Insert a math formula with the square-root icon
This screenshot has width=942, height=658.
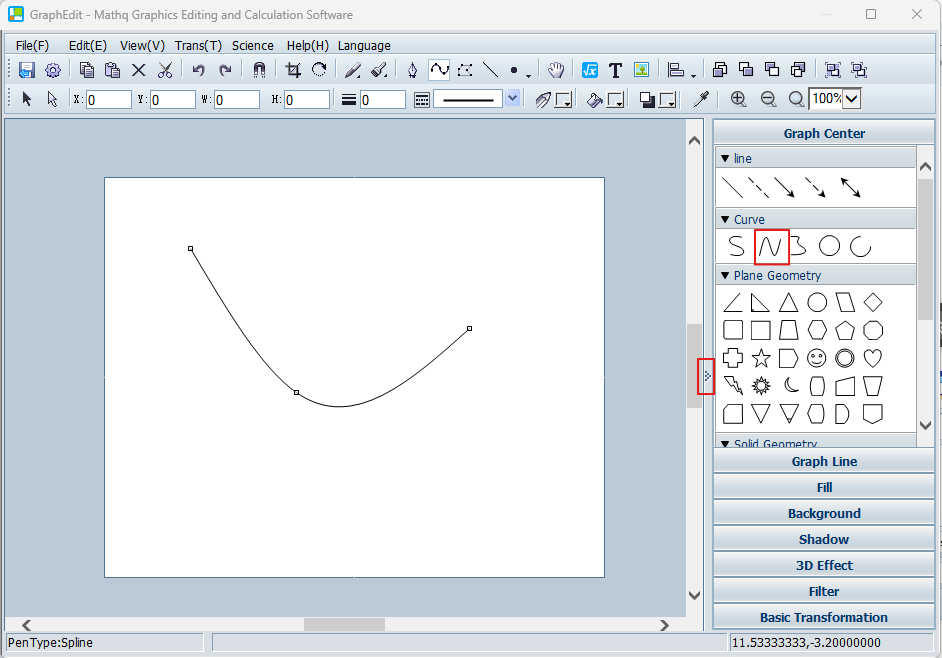tap(590, 70)
